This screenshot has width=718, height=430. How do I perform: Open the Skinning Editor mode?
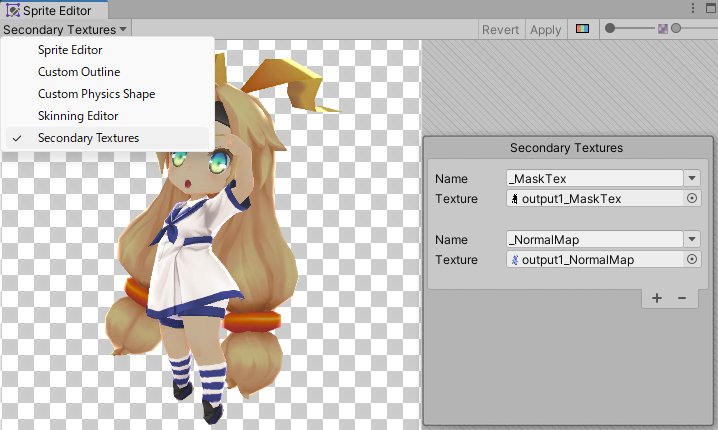pos(108,116)
